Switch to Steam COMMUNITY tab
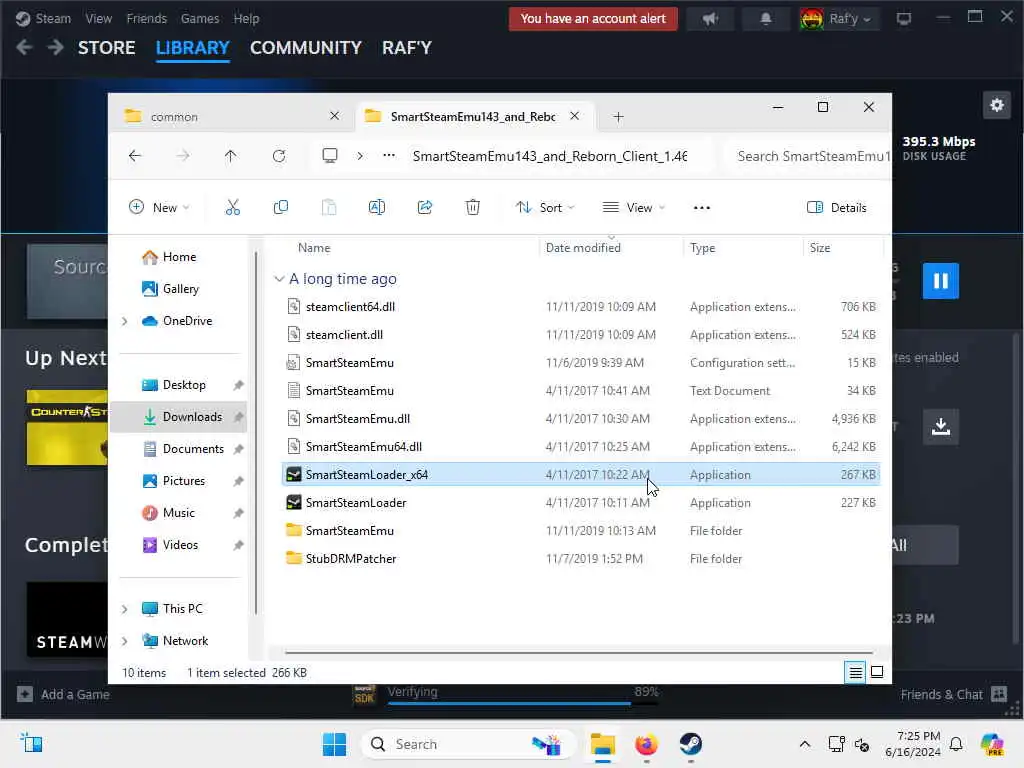Screen dimensions: 1024x768 tap(306, 48)
